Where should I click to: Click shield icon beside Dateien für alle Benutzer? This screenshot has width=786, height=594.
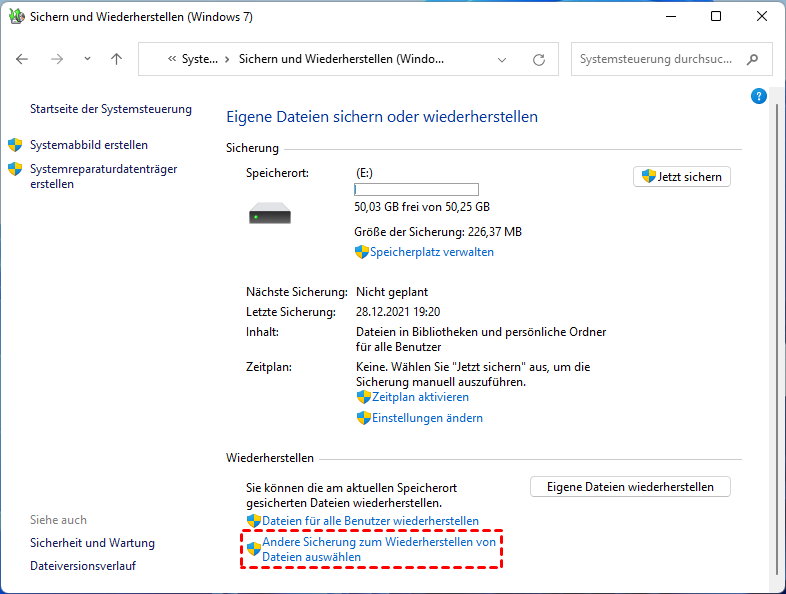254,521
